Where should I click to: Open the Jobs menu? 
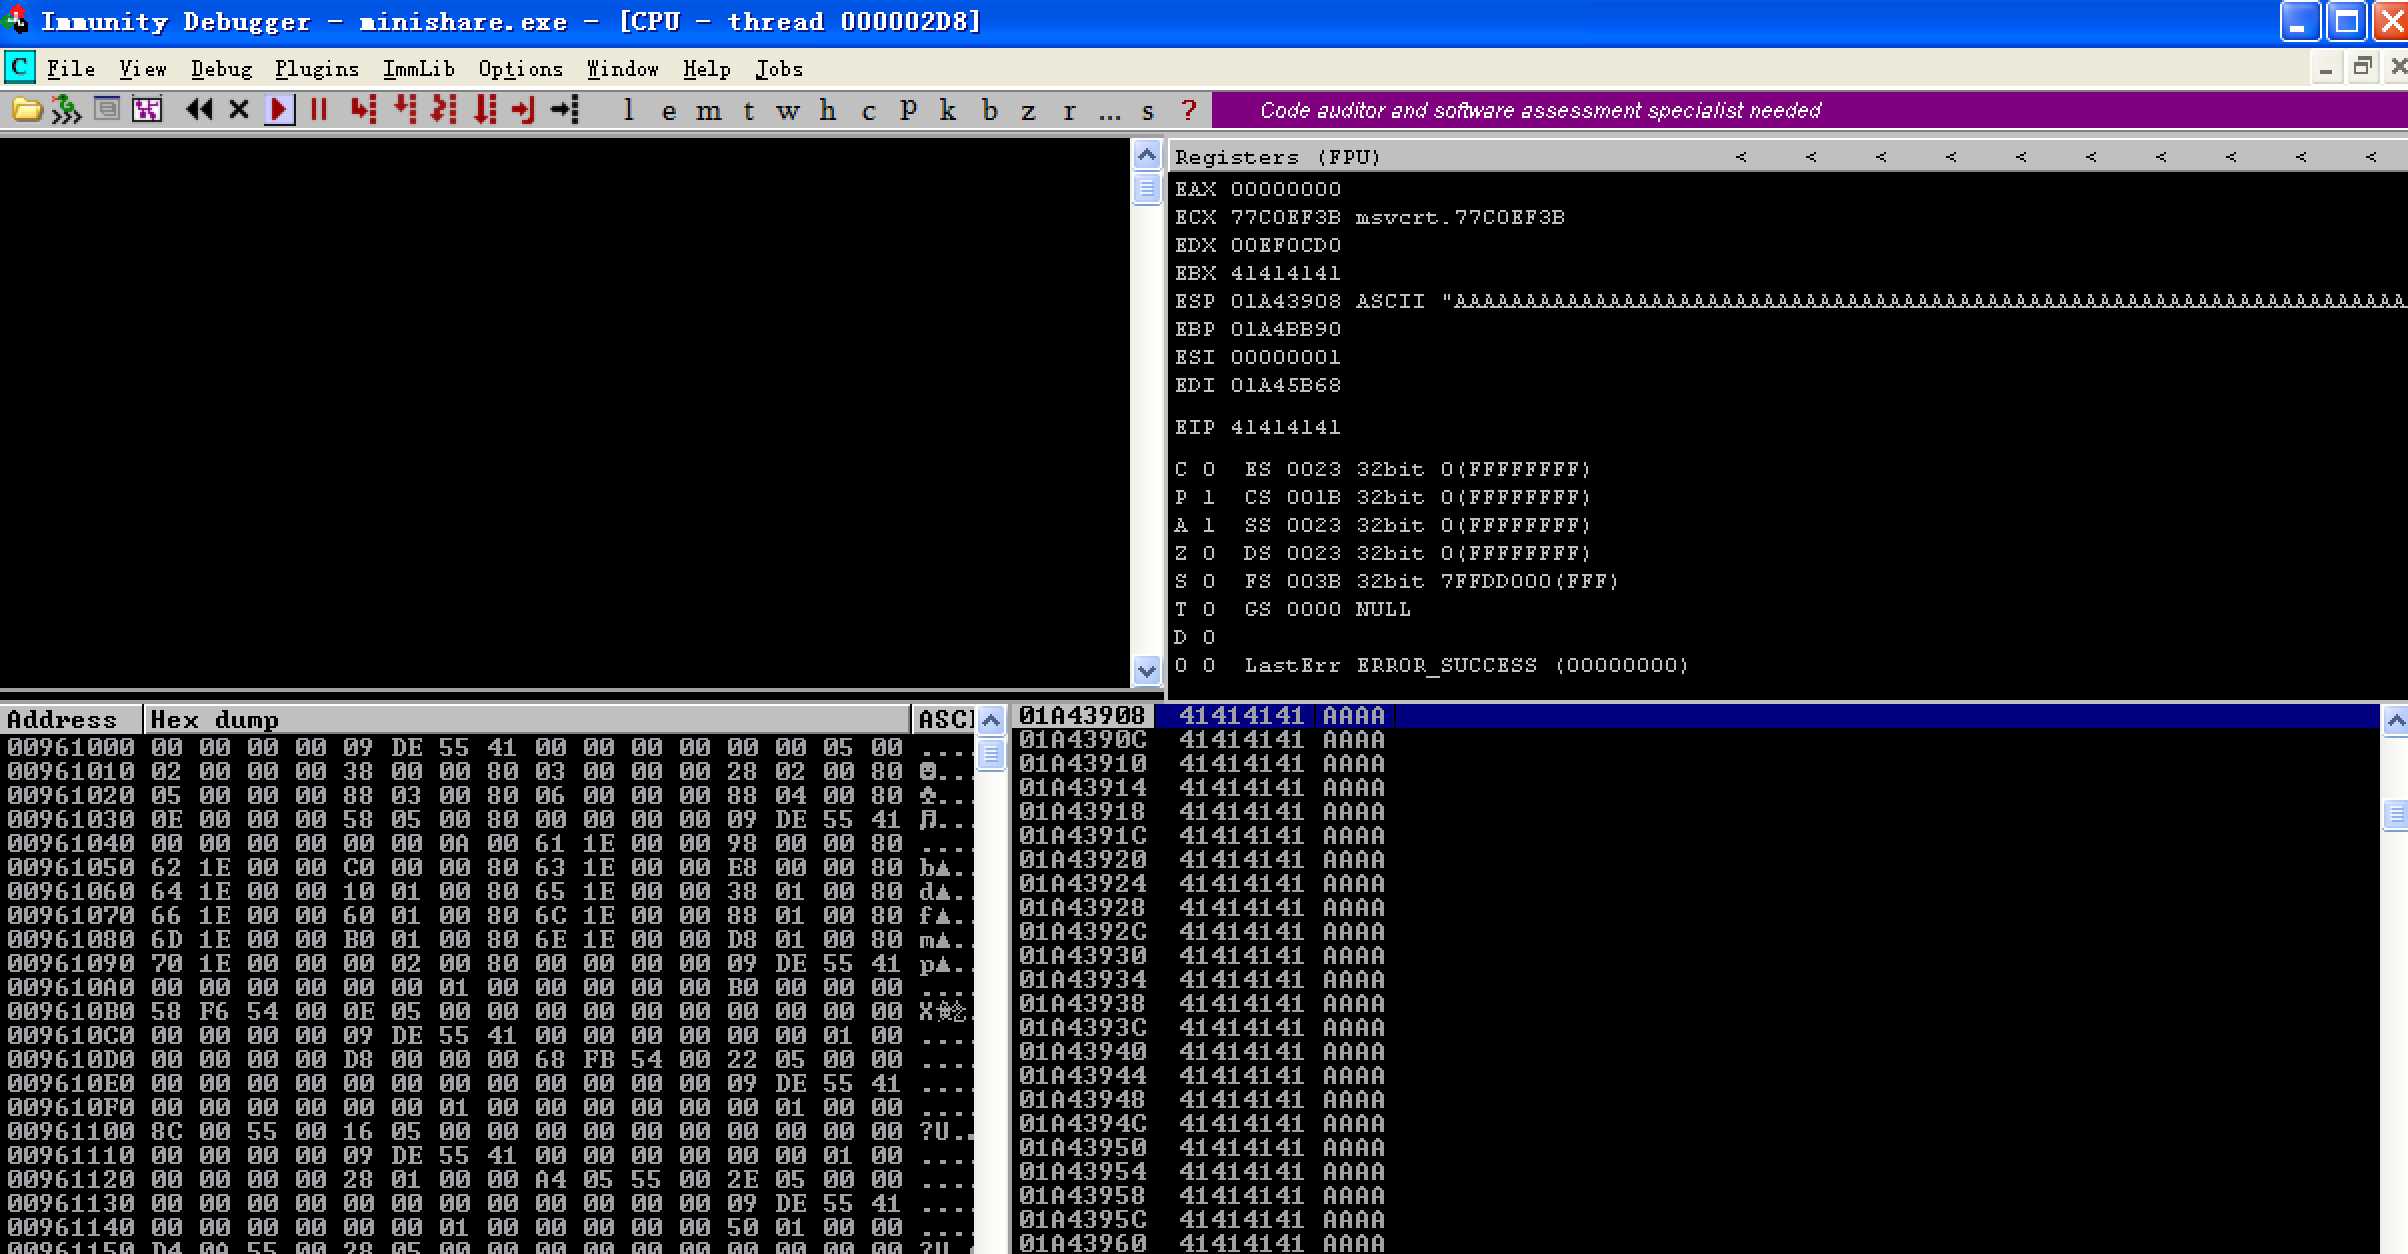[x=779, y=69]
